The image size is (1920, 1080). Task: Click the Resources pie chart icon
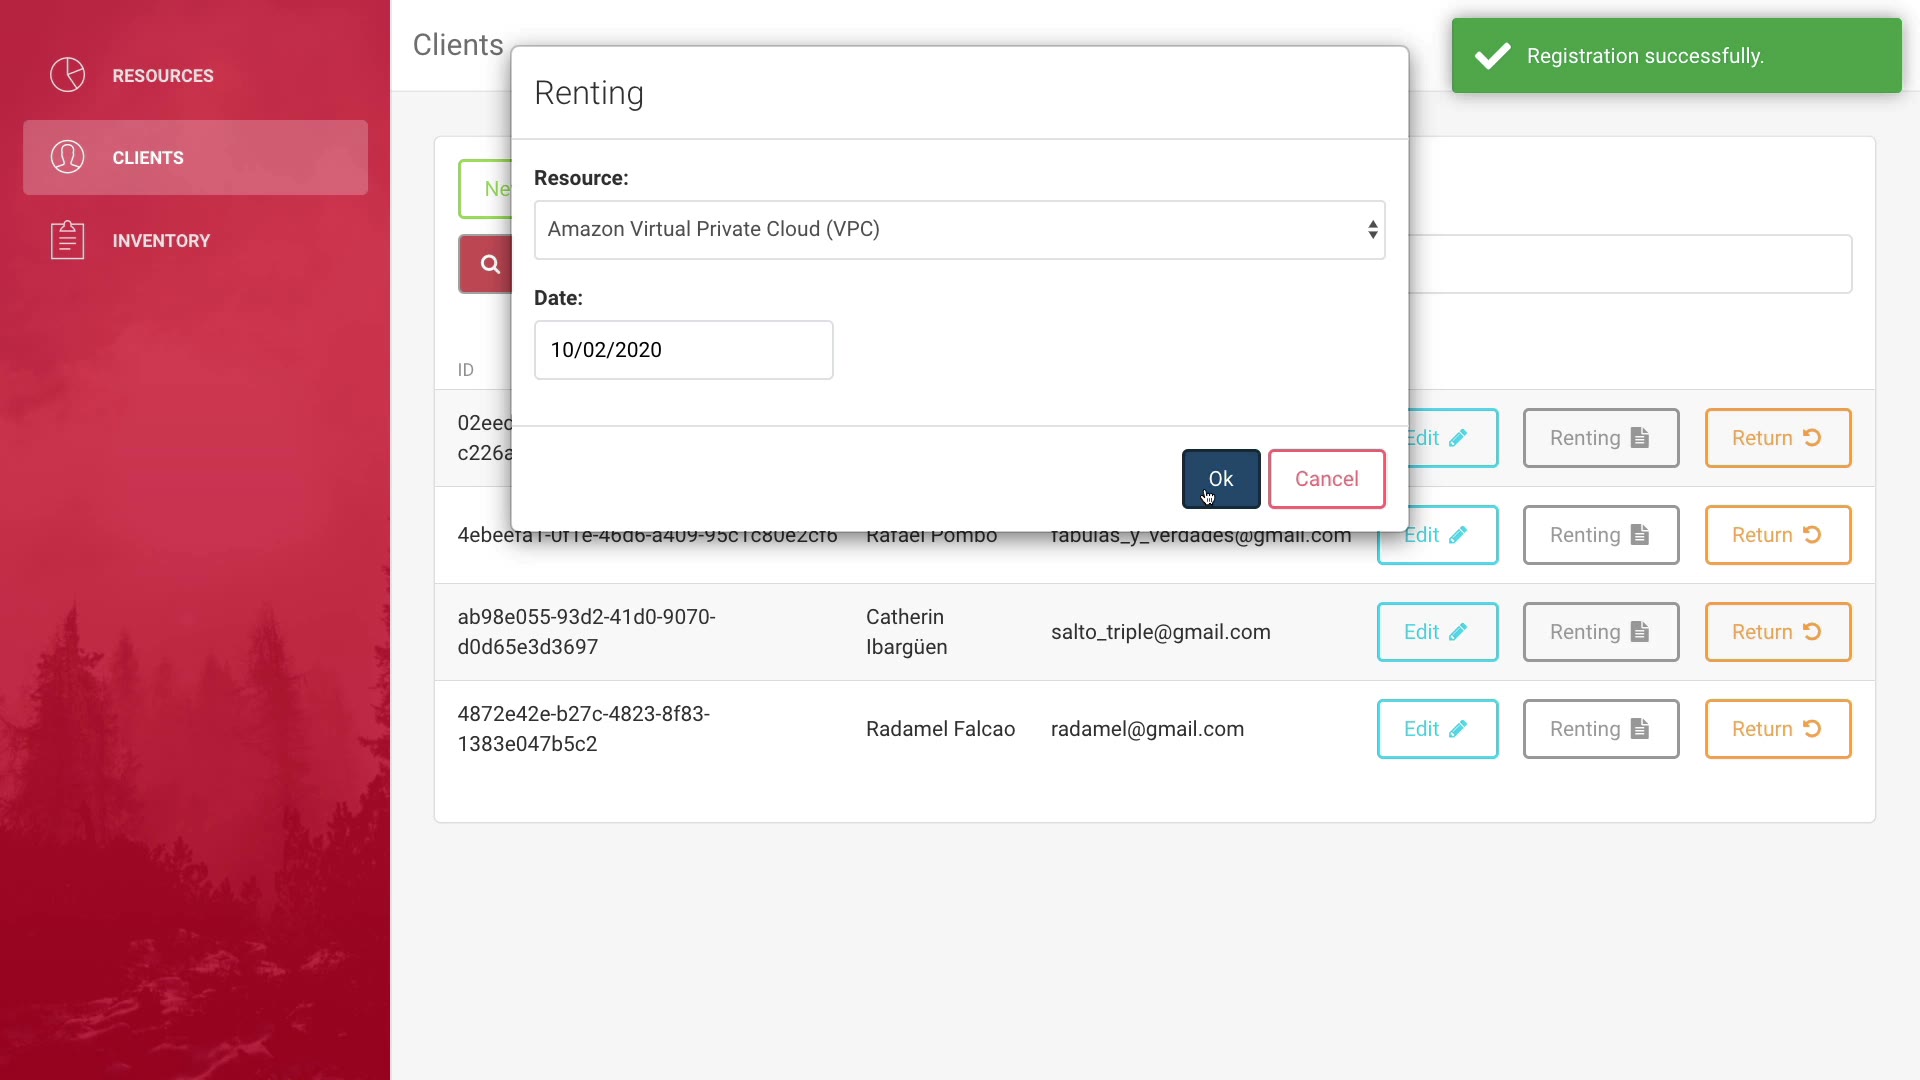click(x=68, y=75)
